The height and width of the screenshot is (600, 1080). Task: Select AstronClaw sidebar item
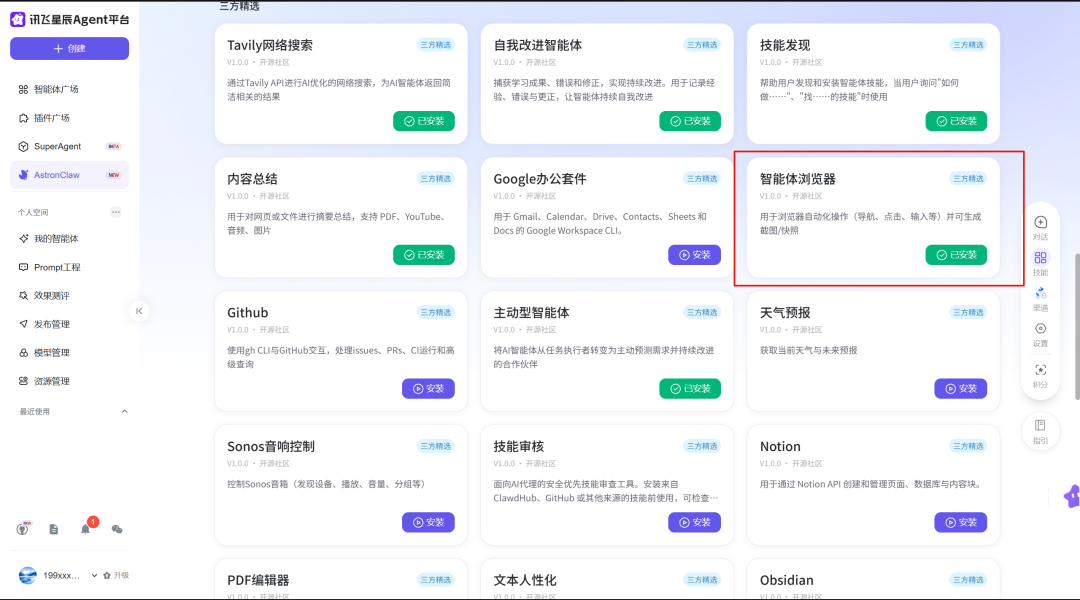pos(69,175)
